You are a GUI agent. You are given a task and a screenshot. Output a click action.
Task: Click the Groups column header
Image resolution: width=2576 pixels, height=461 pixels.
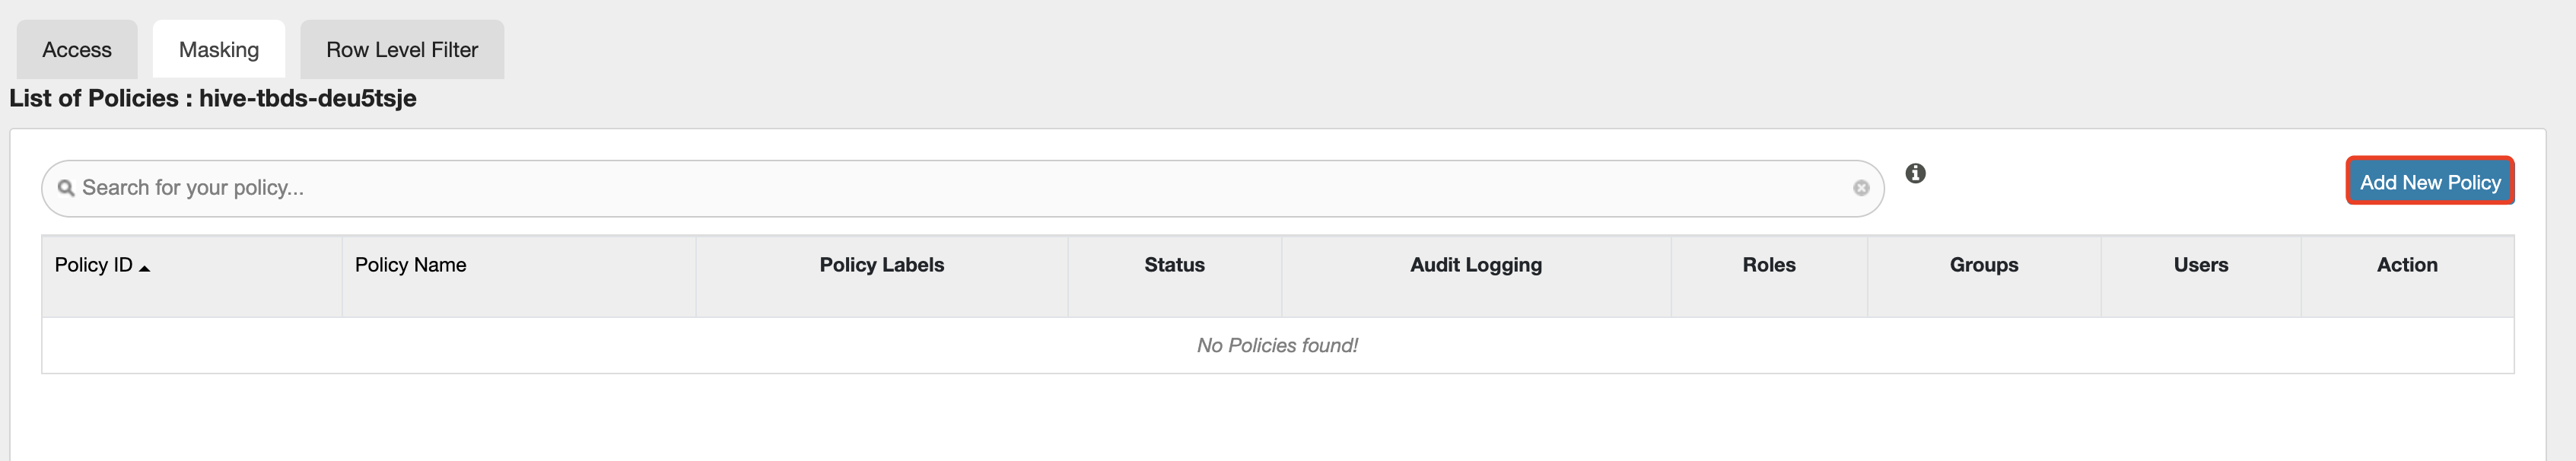(x=1984, y=265)
